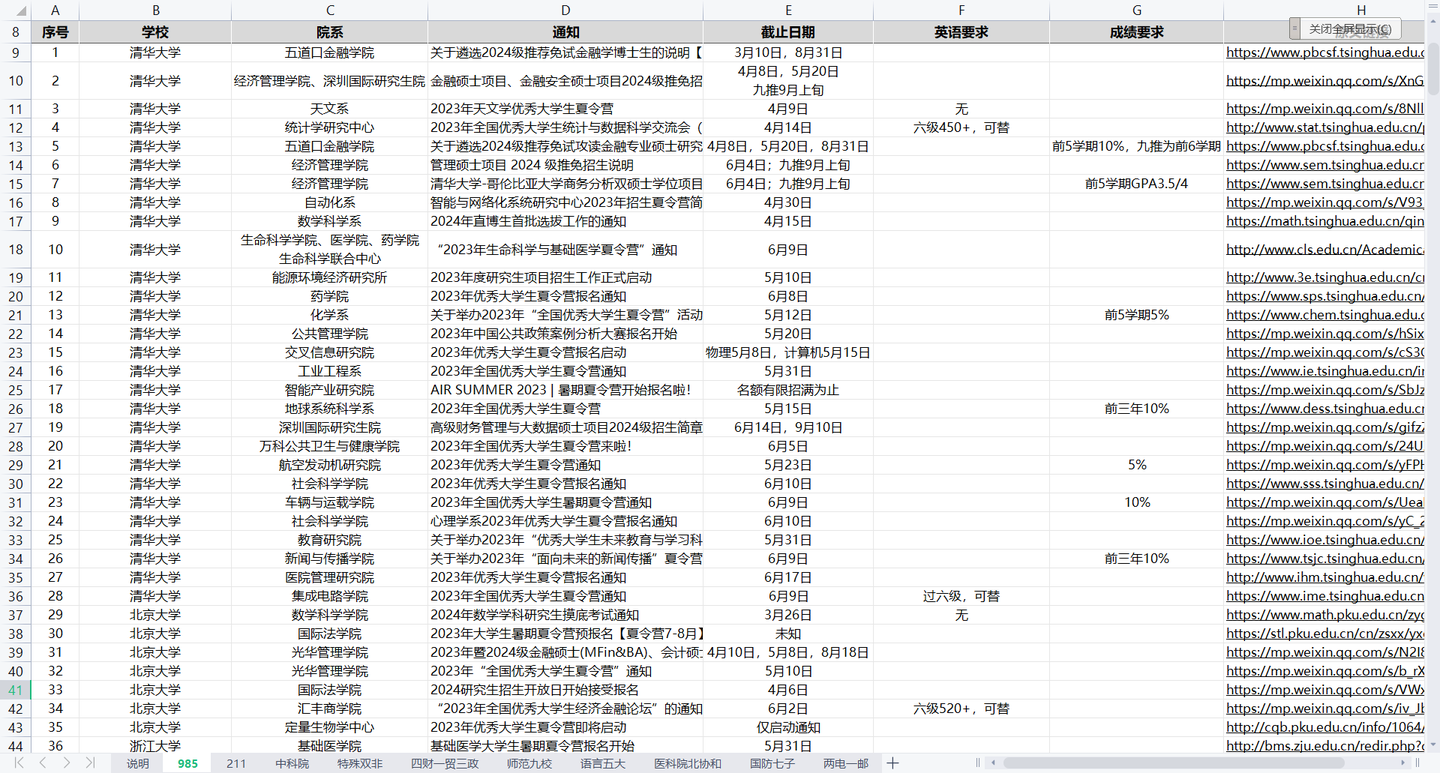Open the pbcsf.tsinghua.edu link in row 9

(x=1325, y=52)
